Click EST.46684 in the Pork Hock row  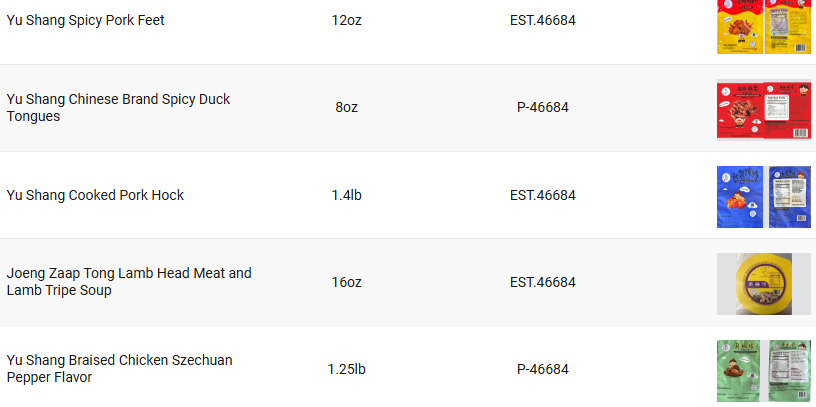coord(543,195)
